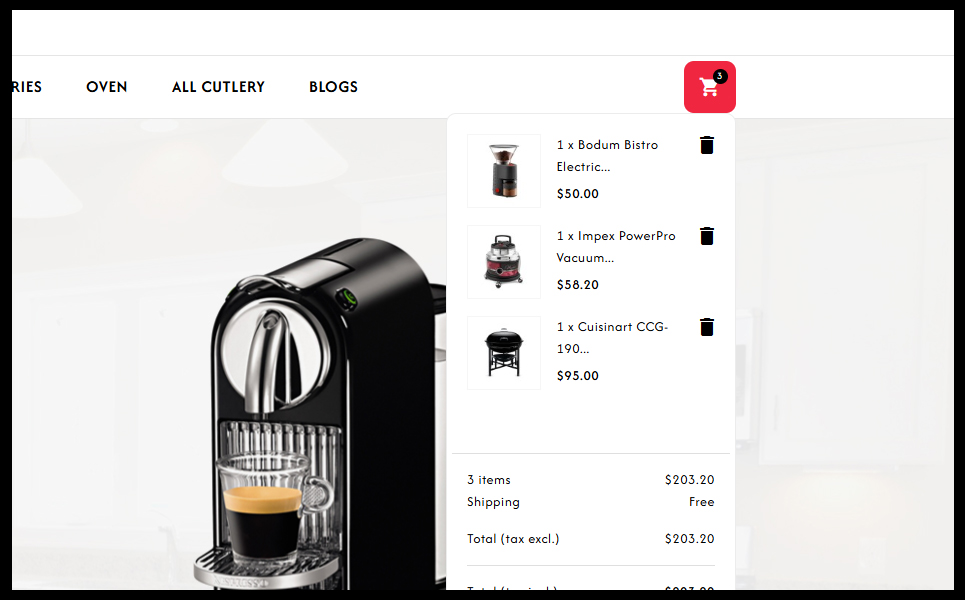
Task: Click the 3 items subtotal line
Action: pos(591,480)
